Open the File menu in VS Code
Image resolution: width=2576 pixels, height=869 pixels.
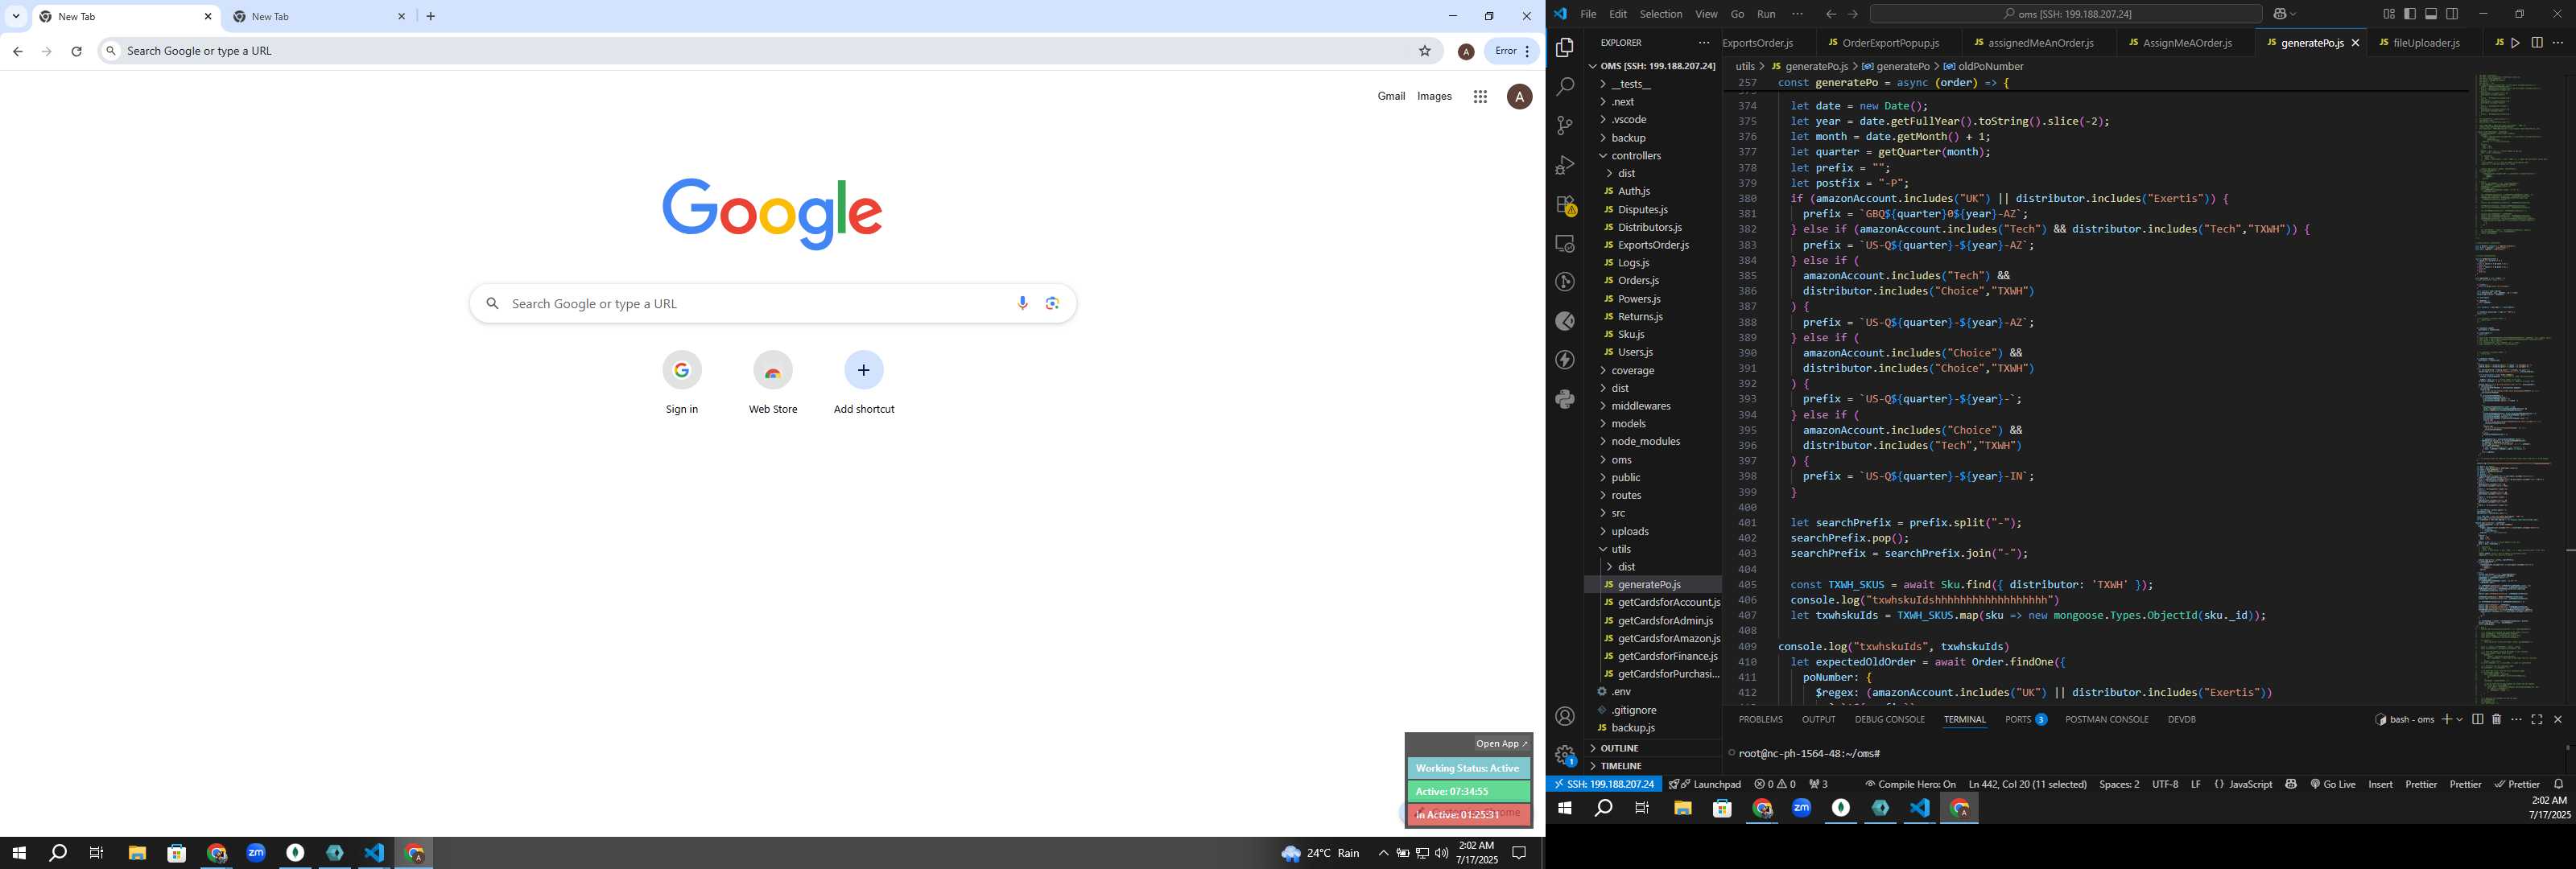[1588, 14]
